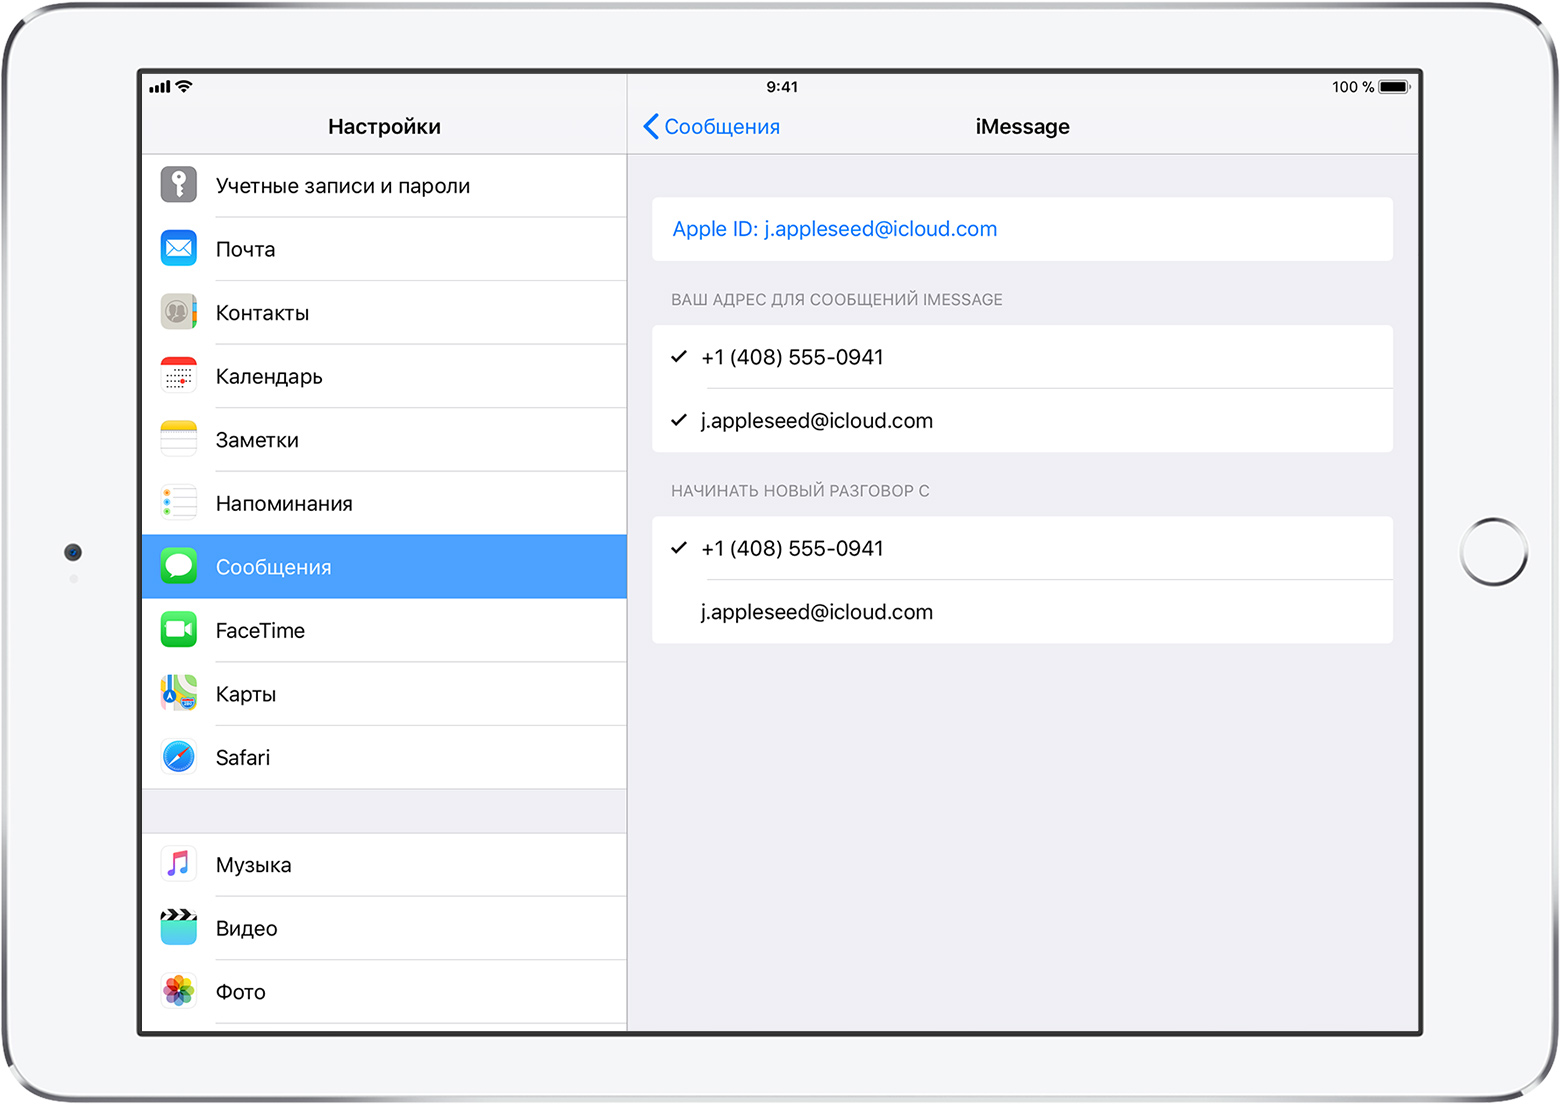
Task: Tap the Notes icon
Action: point(179,439)
